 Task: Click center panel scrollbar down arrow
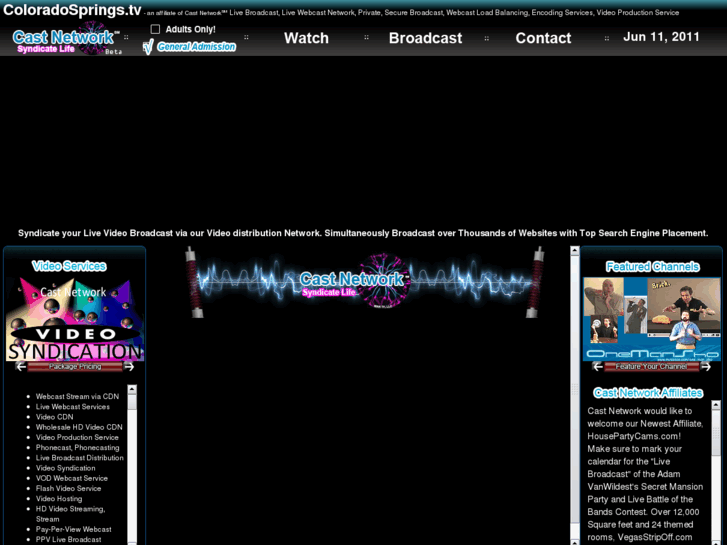tap(575, 542)
